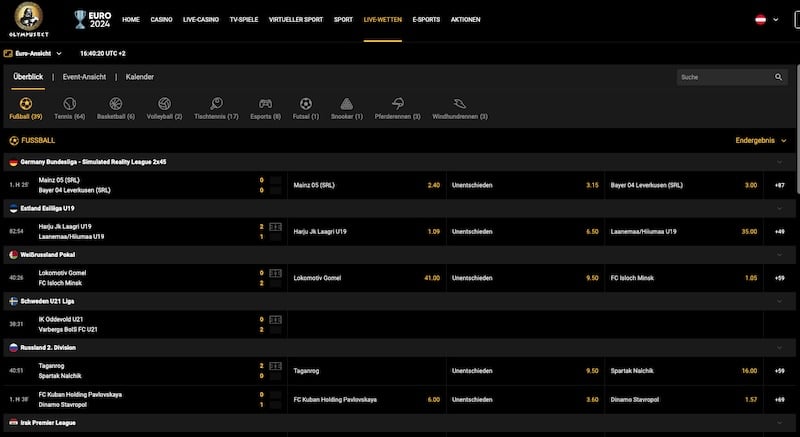This screenshot has width=800, height=437.
Task: Bet on FC Isloch Minsk at 1.05
Action: coord(684,278)
